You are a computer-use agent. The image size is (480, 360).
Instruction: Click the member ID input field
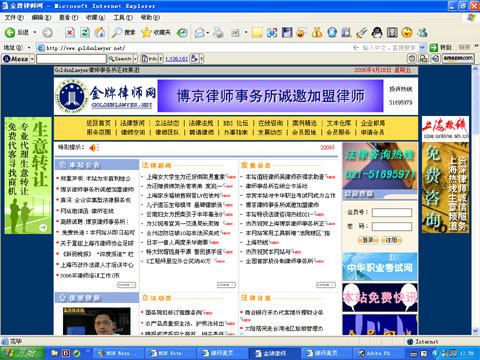392,212
